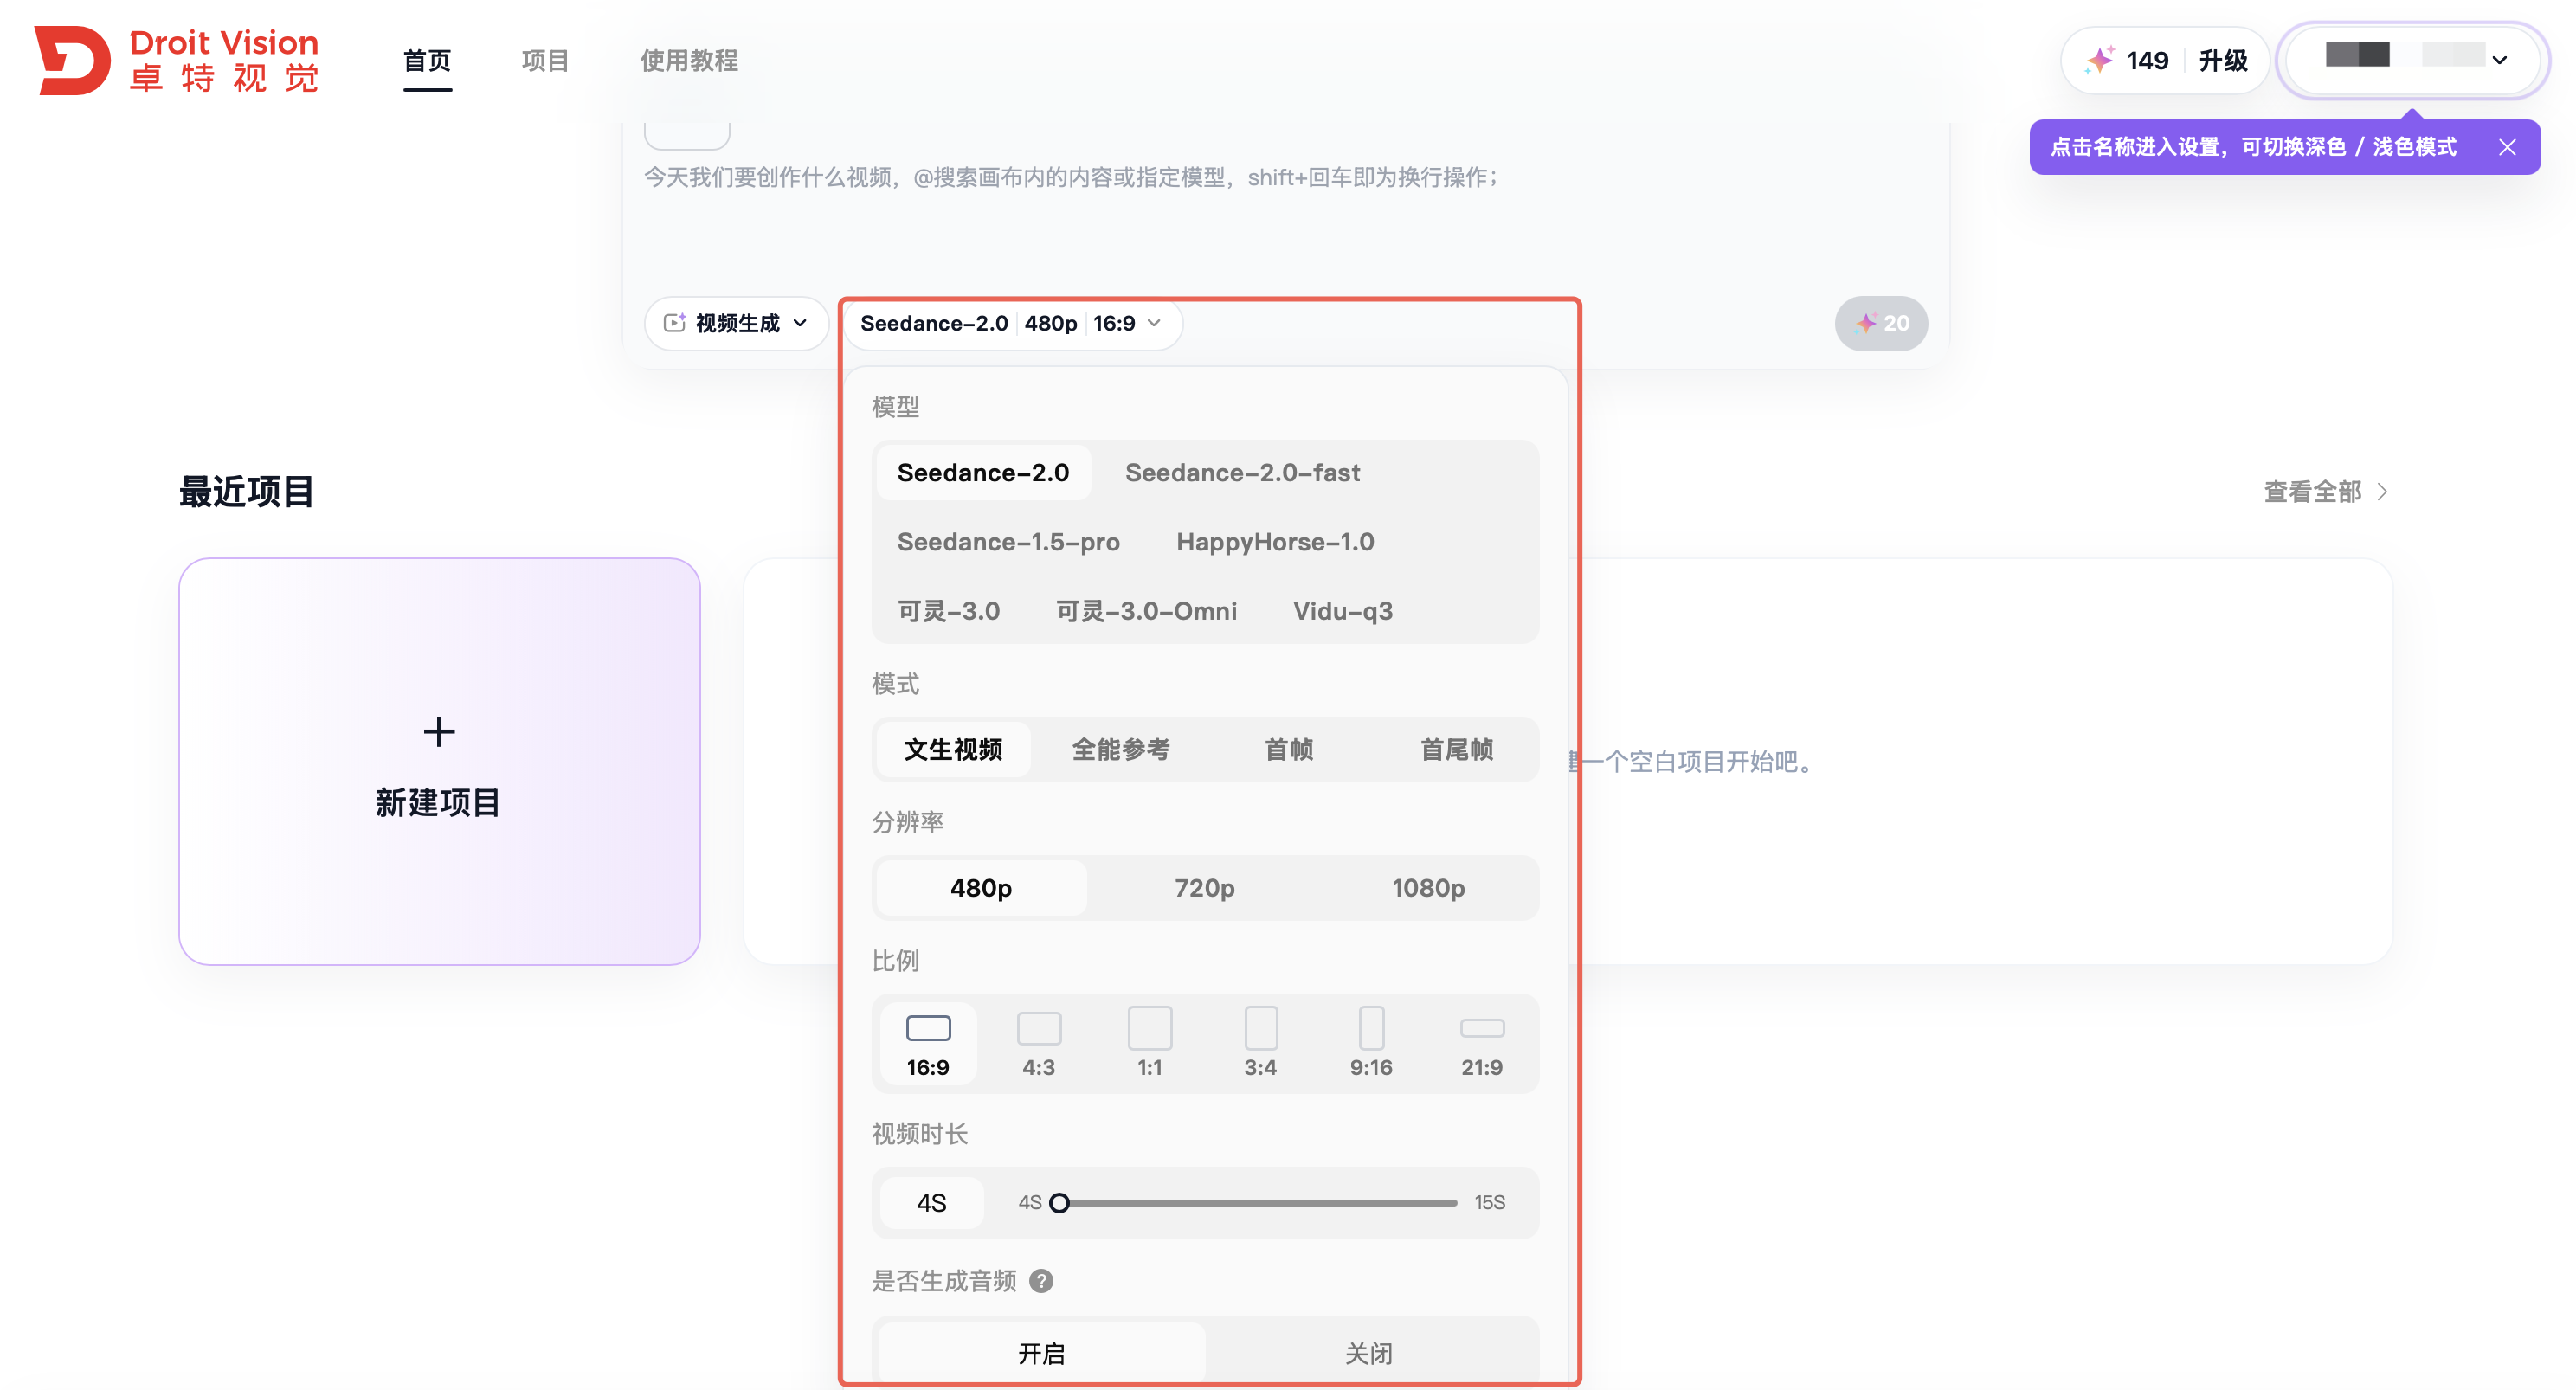Select the 可灵-3.0-Omni model
The width and height of the screenshot is (2576, 1390).
tap(1146, 611)
